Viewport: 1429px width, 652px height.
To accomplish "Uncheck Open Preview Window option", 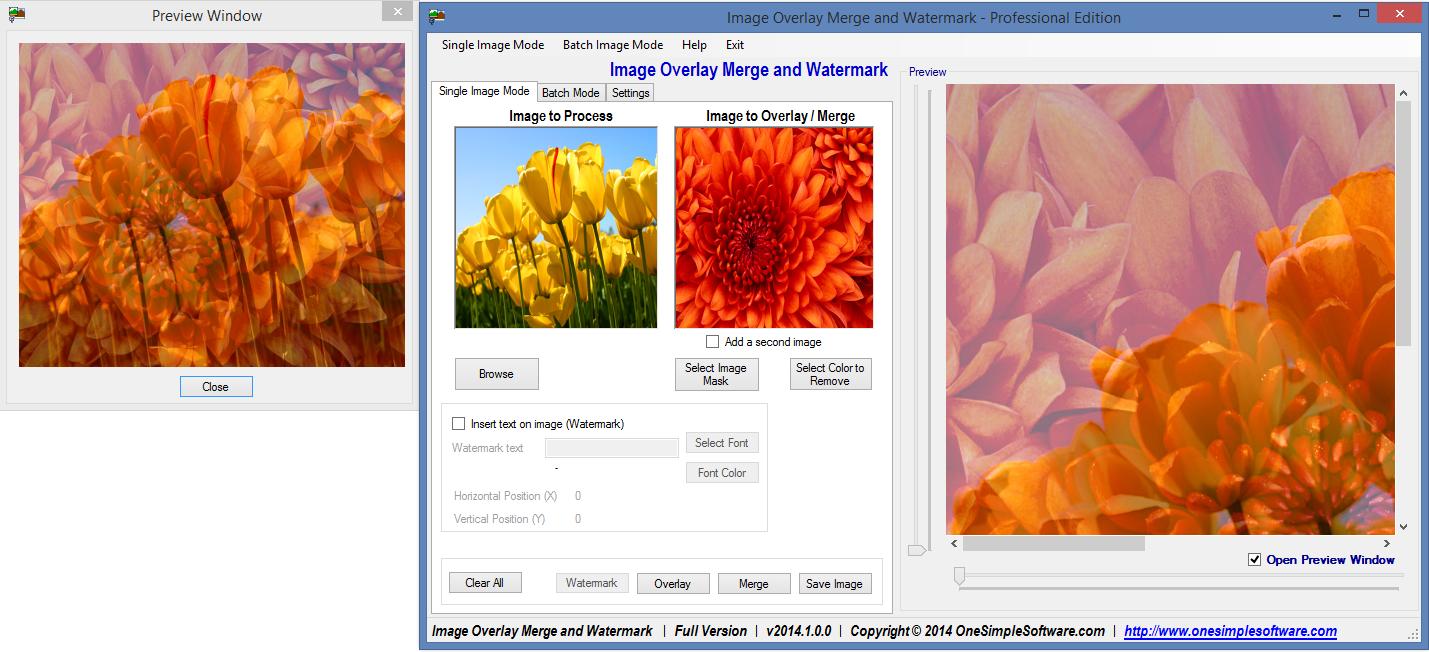I will click(1254, 560).
